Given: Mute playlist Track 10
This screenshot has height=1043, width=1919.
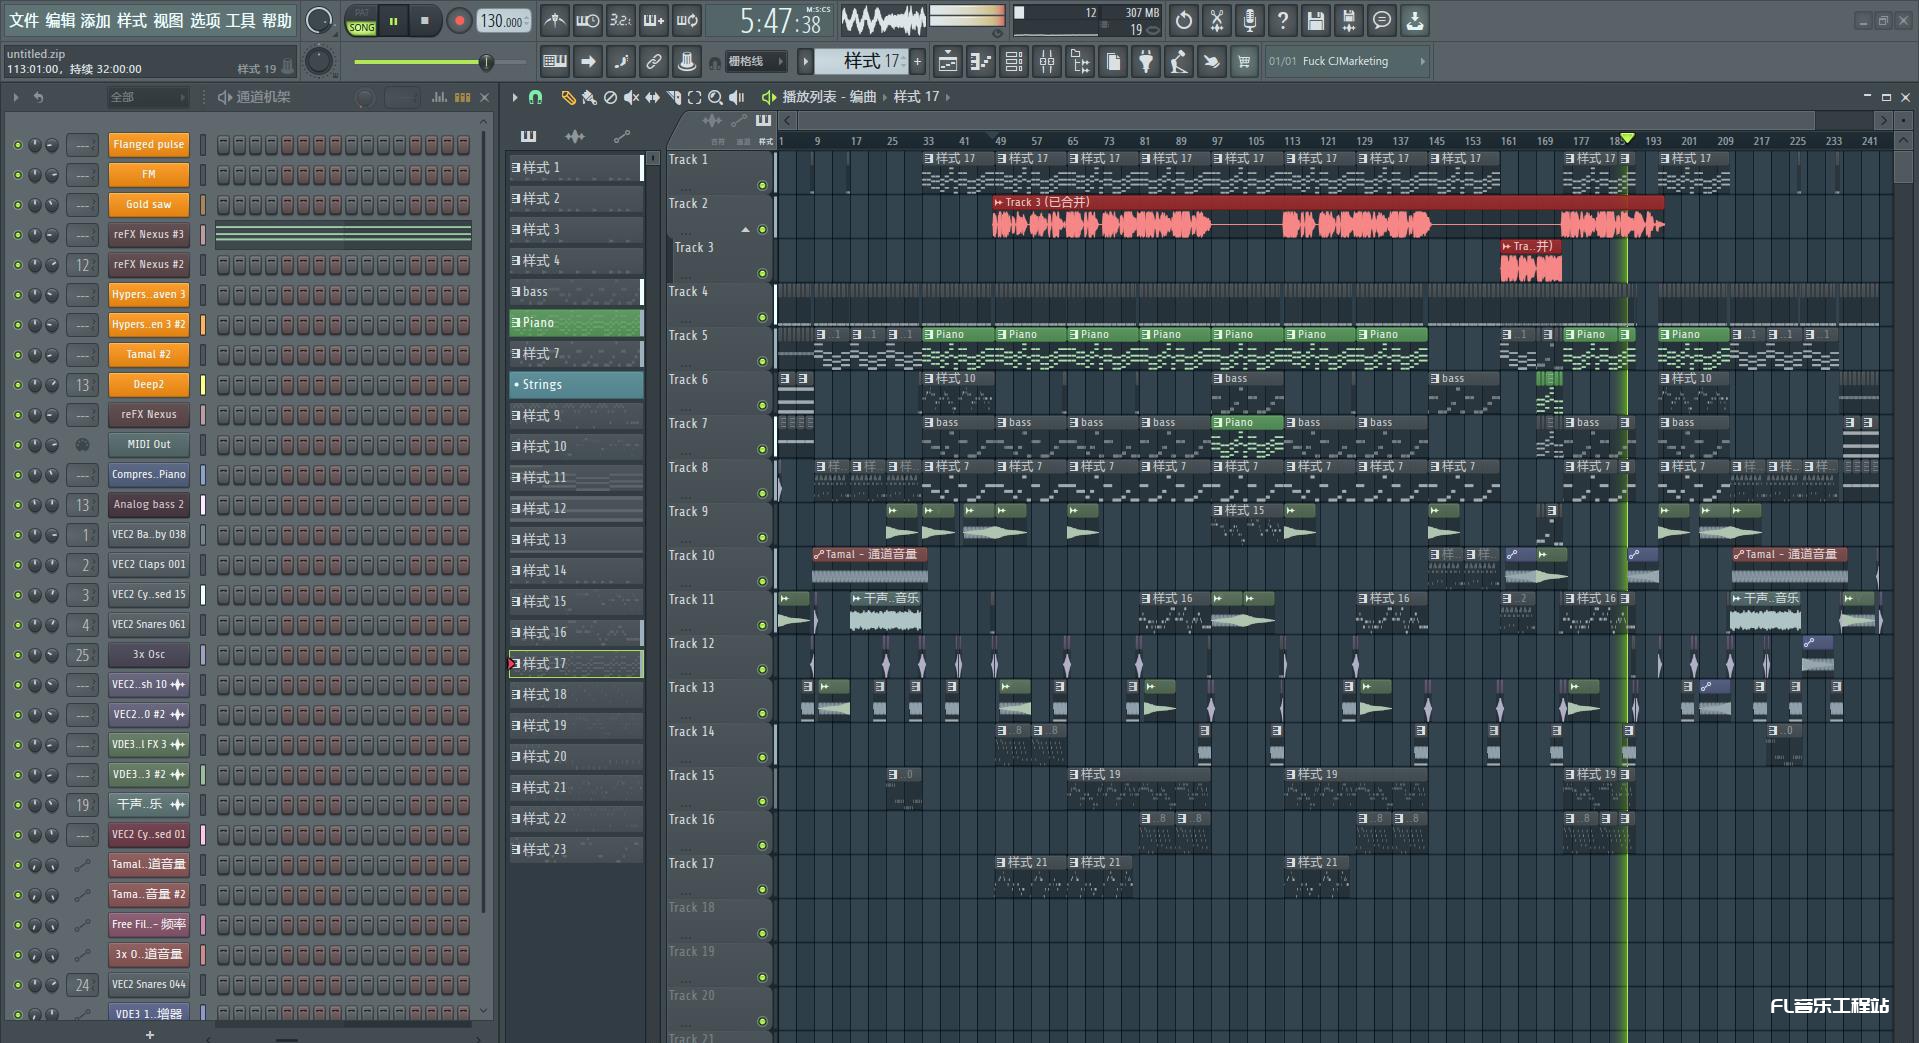Looking at the screenshot, I should [x=762, y=581].
